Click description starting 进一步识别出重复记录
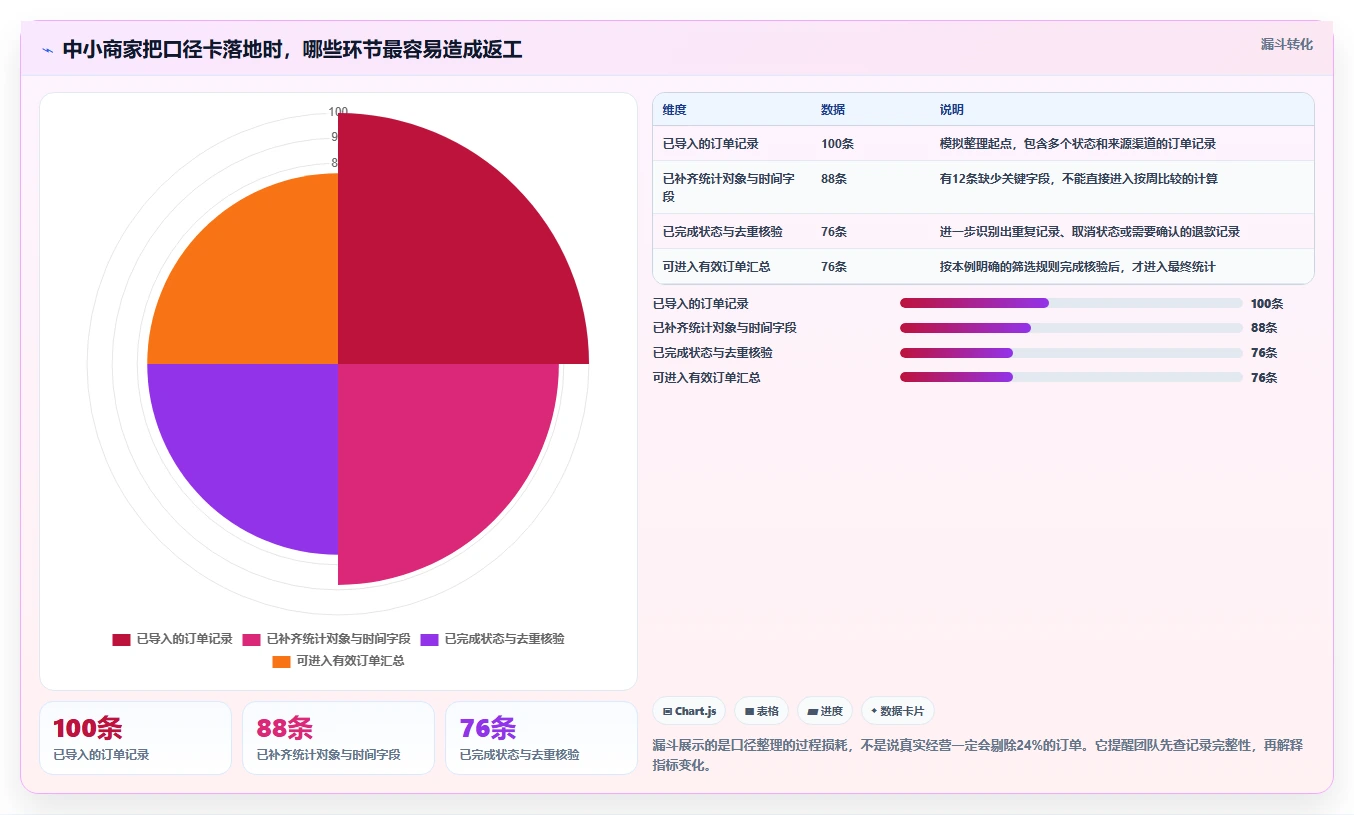Image resolution: width=1354 pixels, height=815 pixels. [1090, 232]
